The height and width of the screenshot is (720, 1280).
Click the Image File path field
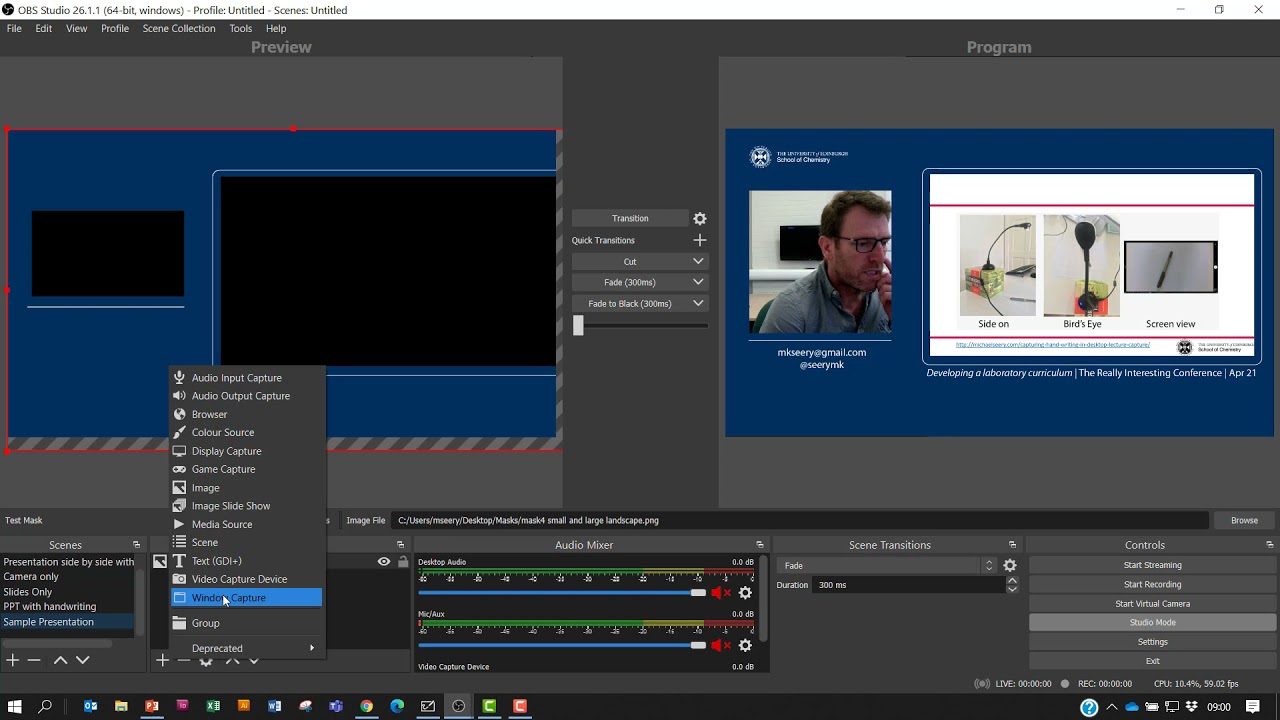pos(800,520)
